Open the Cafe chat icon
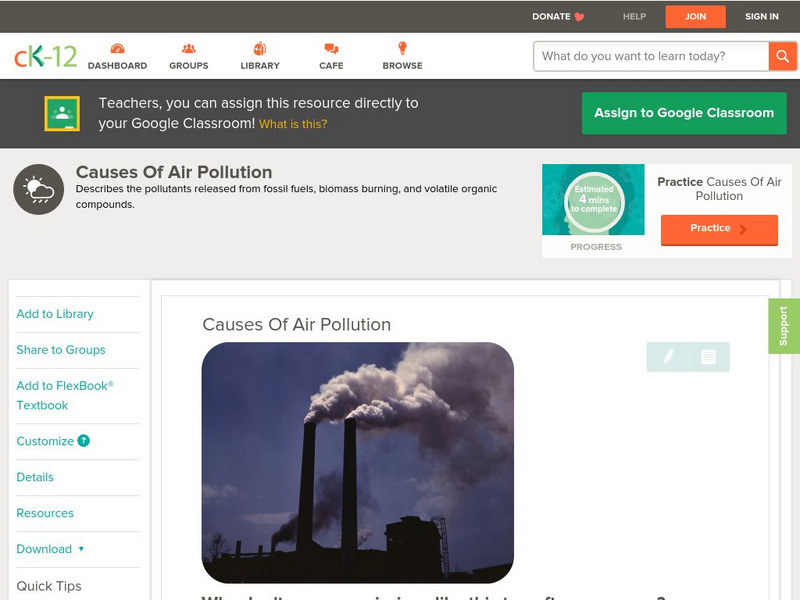 [331, 49]
